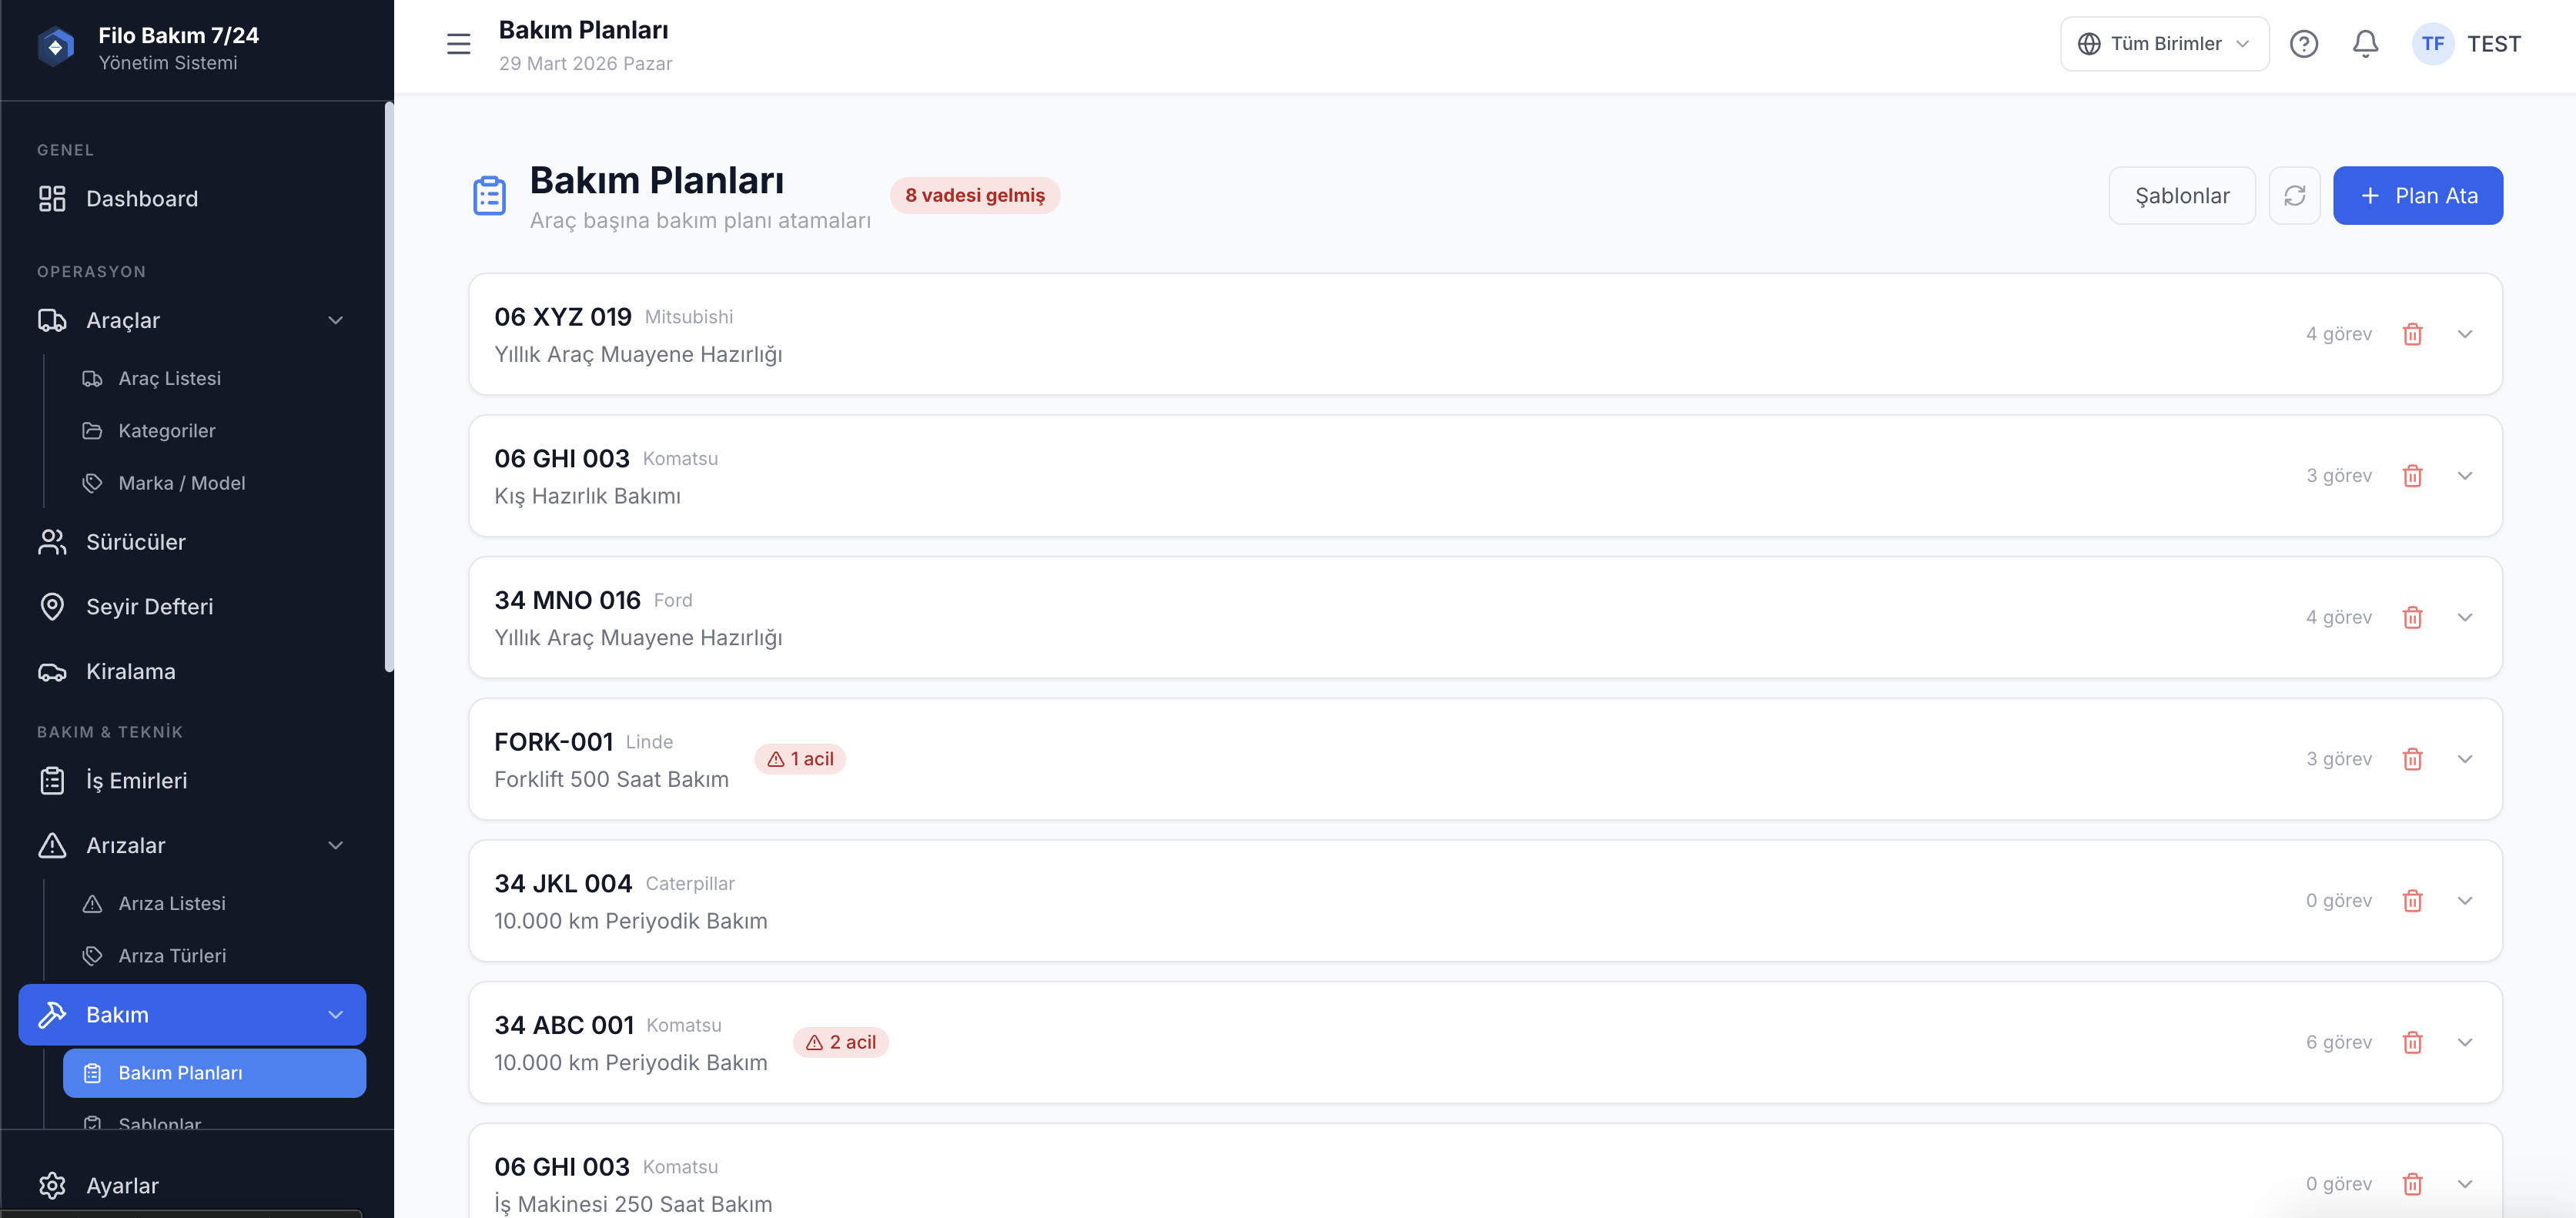The width and height of the screenshot is (2576, 1218).
Task: Click the 8 vadesi gelmiş badge
Action: [x=974, y=196]
